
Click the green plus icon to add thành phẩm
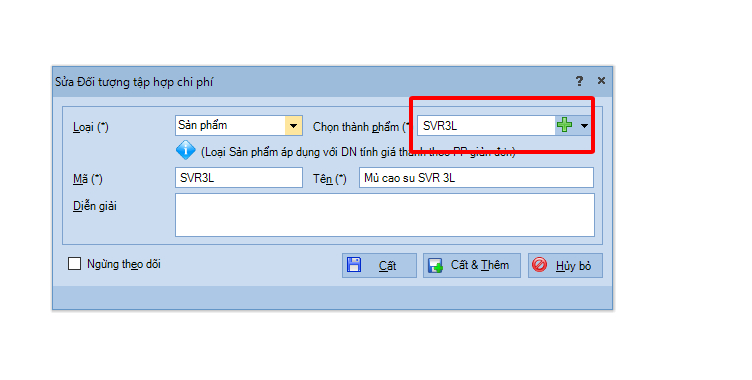click(564, 125)
